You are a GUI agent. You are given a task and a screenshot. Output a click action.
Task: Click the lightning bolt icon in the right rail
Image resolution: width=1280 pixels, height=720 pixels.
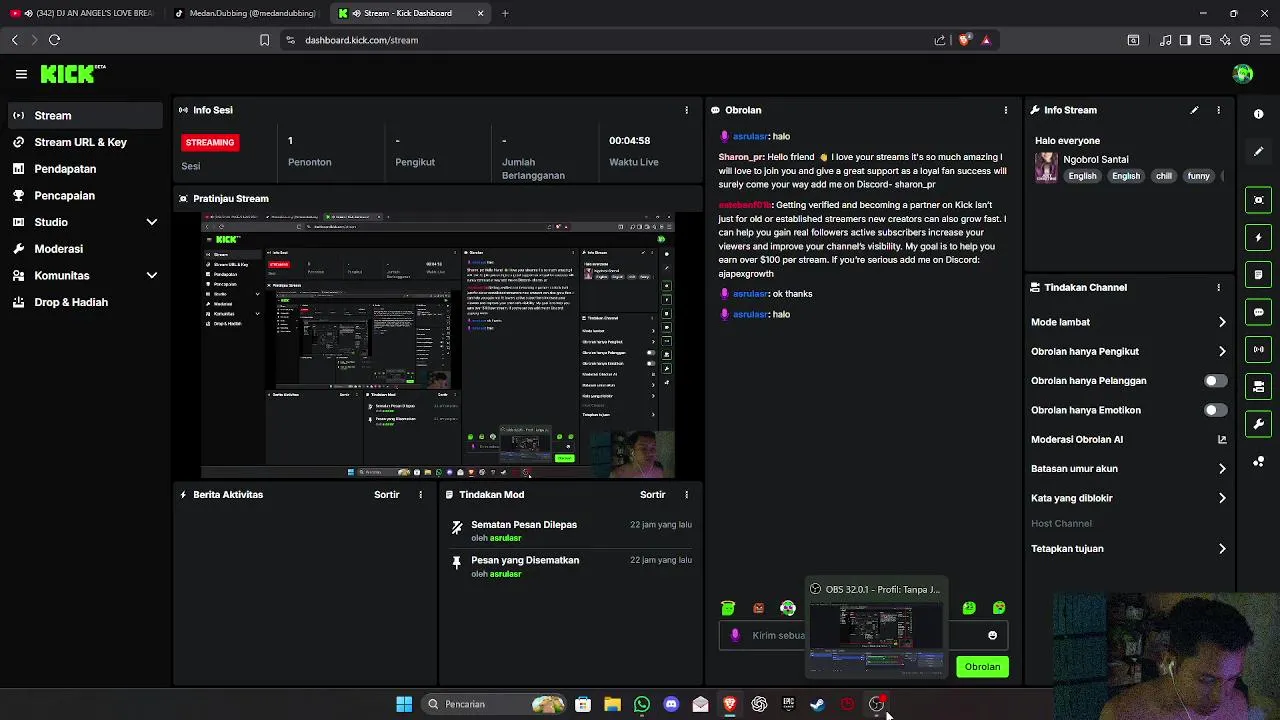(1259, 238)
